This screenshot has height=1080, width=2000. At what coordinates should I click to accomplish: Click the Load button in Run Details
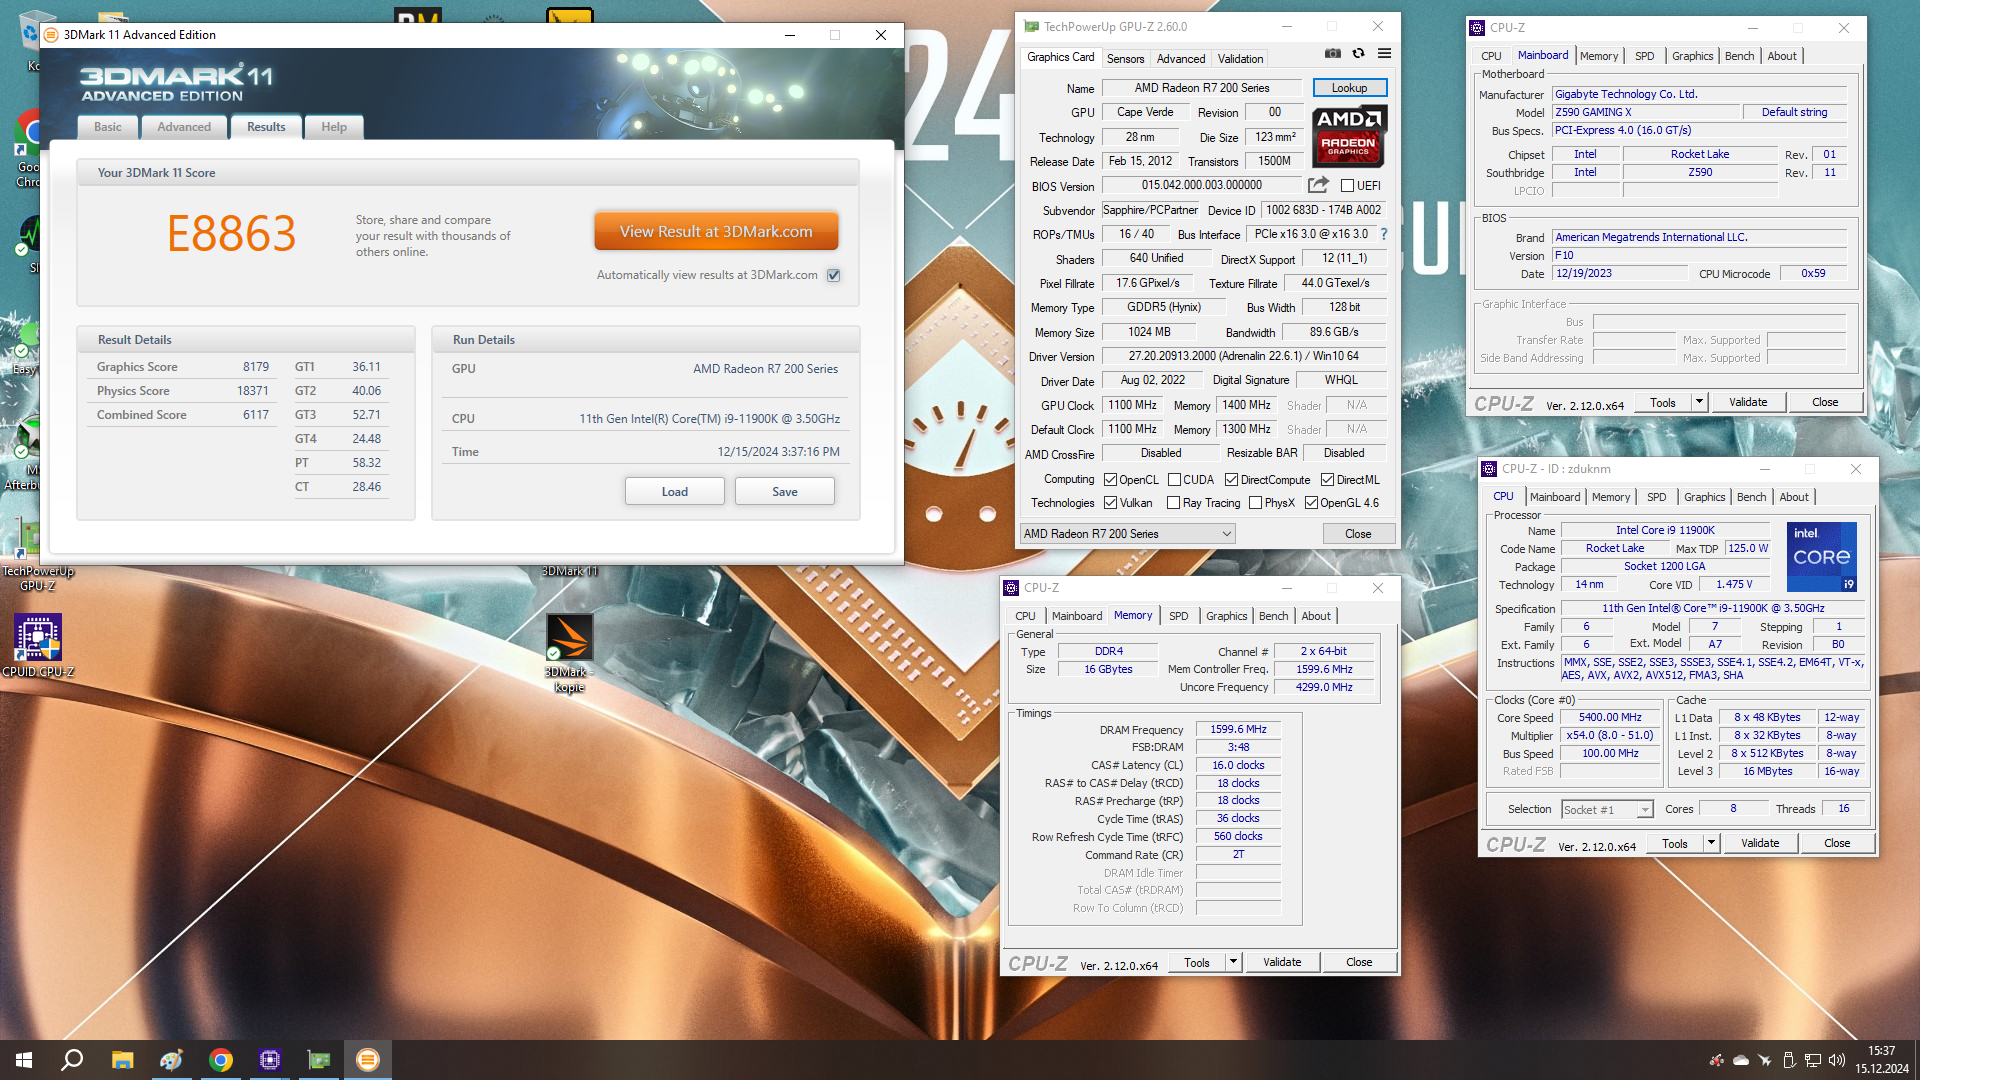coord(675,491)
